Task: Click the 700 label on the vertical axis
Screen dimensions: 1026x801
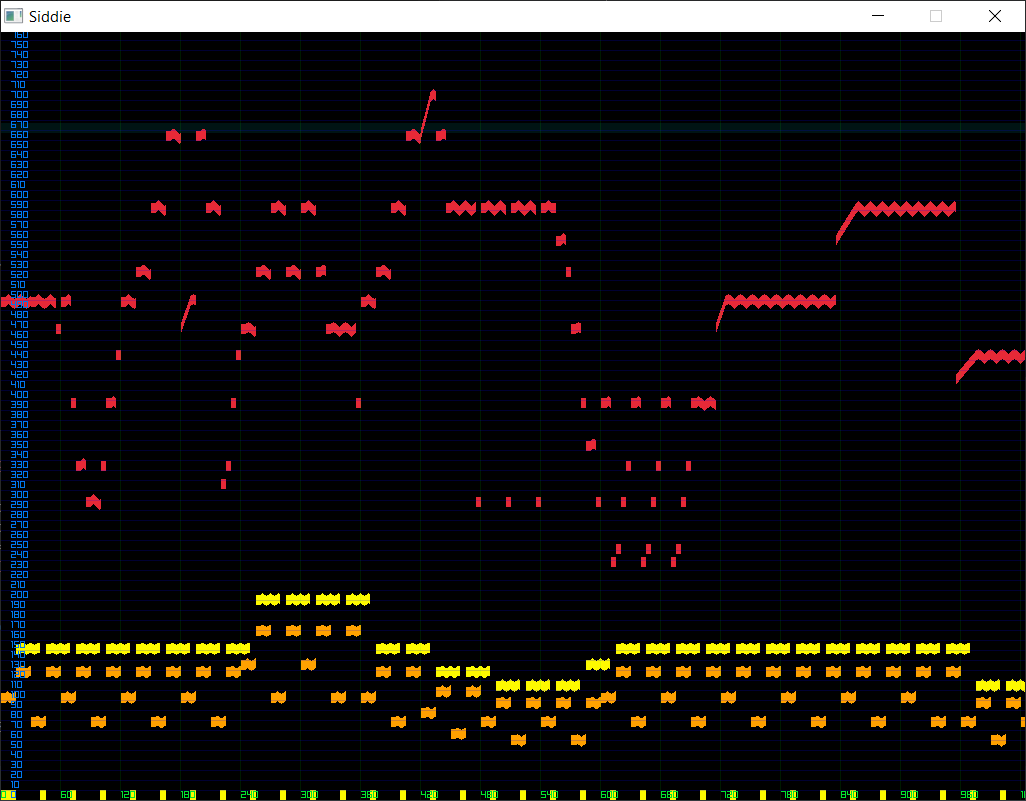Action: click(19, 95)
